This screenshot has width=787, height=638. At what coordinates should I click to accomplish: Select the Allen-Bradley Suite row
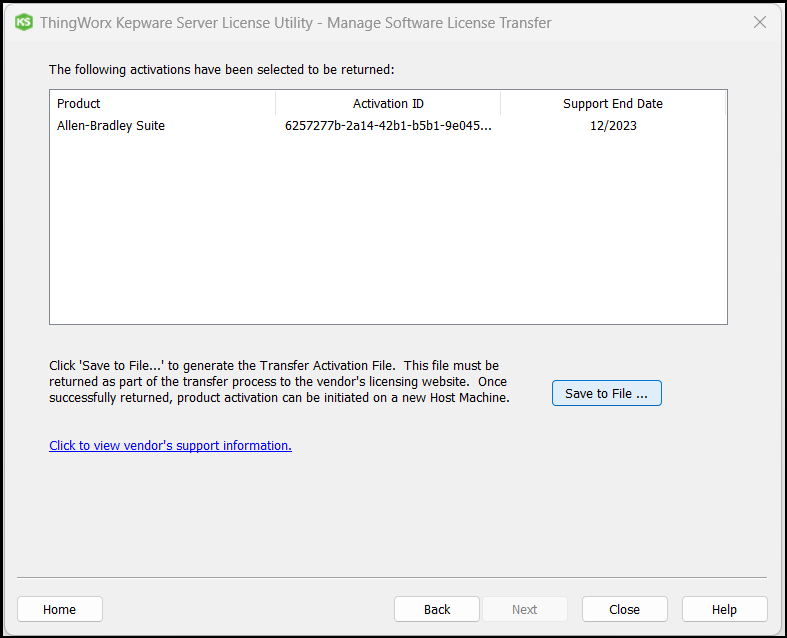coord(111,126)
